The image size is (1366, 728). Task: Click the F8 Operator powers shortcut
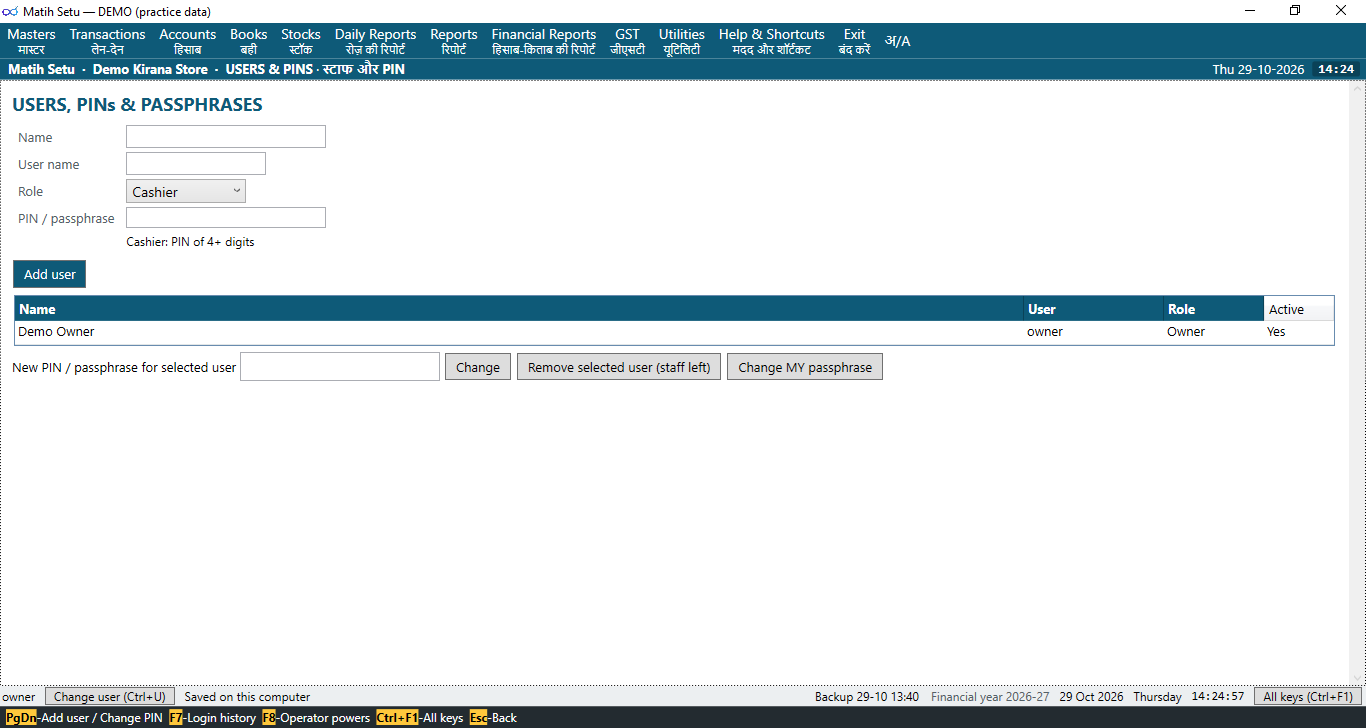[316, 718]
